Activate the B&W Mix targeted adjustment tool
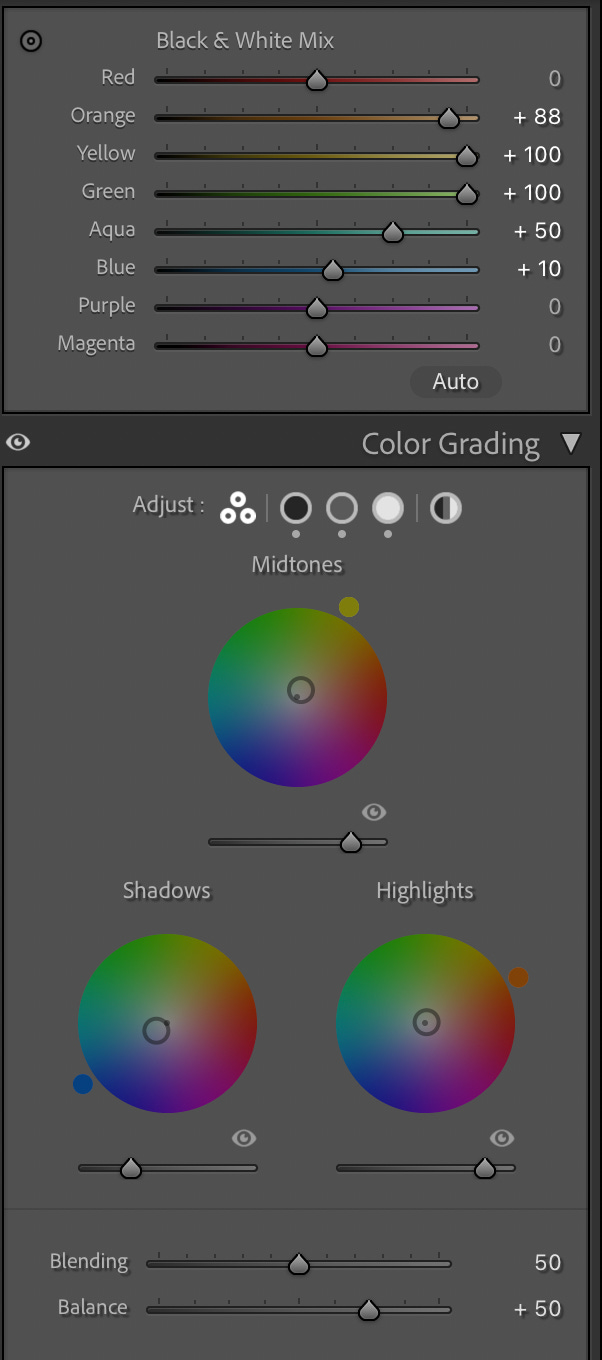Image resolution: width=602 pixels, height=1360 pixels. pos(31,41)
